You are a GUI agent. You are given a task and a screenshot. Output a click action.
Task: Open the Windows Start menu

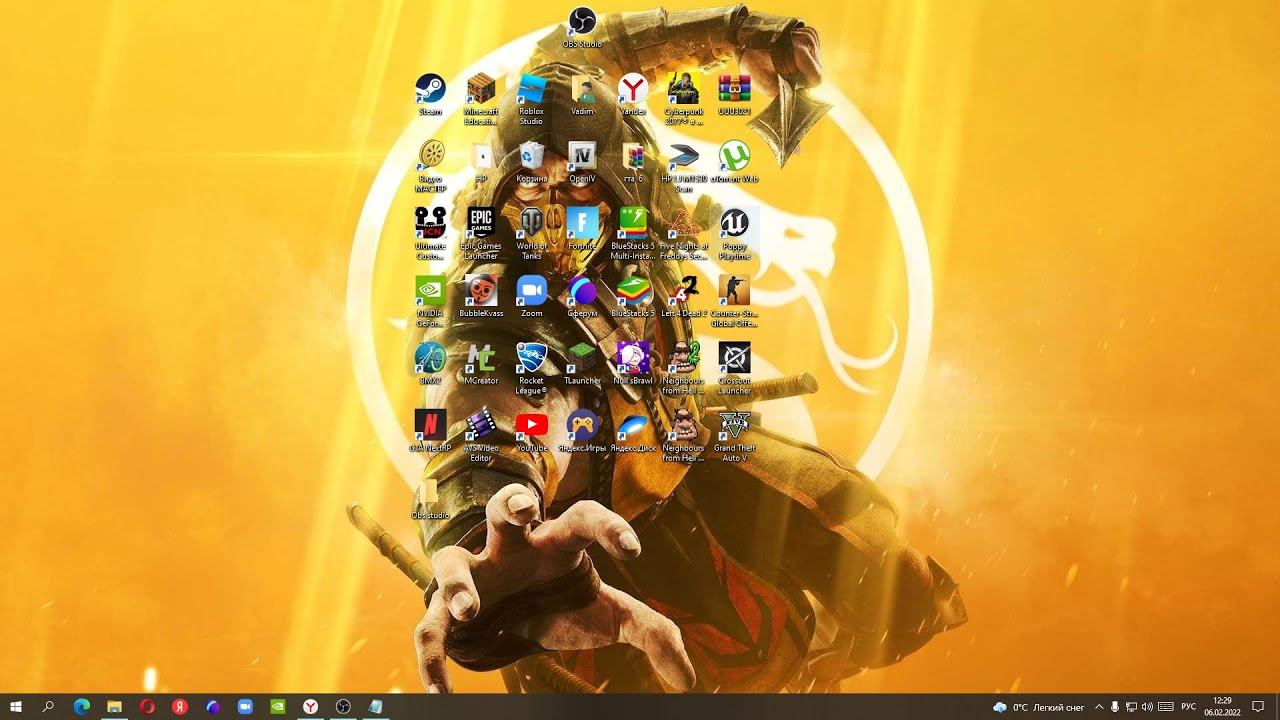point(16,706)
